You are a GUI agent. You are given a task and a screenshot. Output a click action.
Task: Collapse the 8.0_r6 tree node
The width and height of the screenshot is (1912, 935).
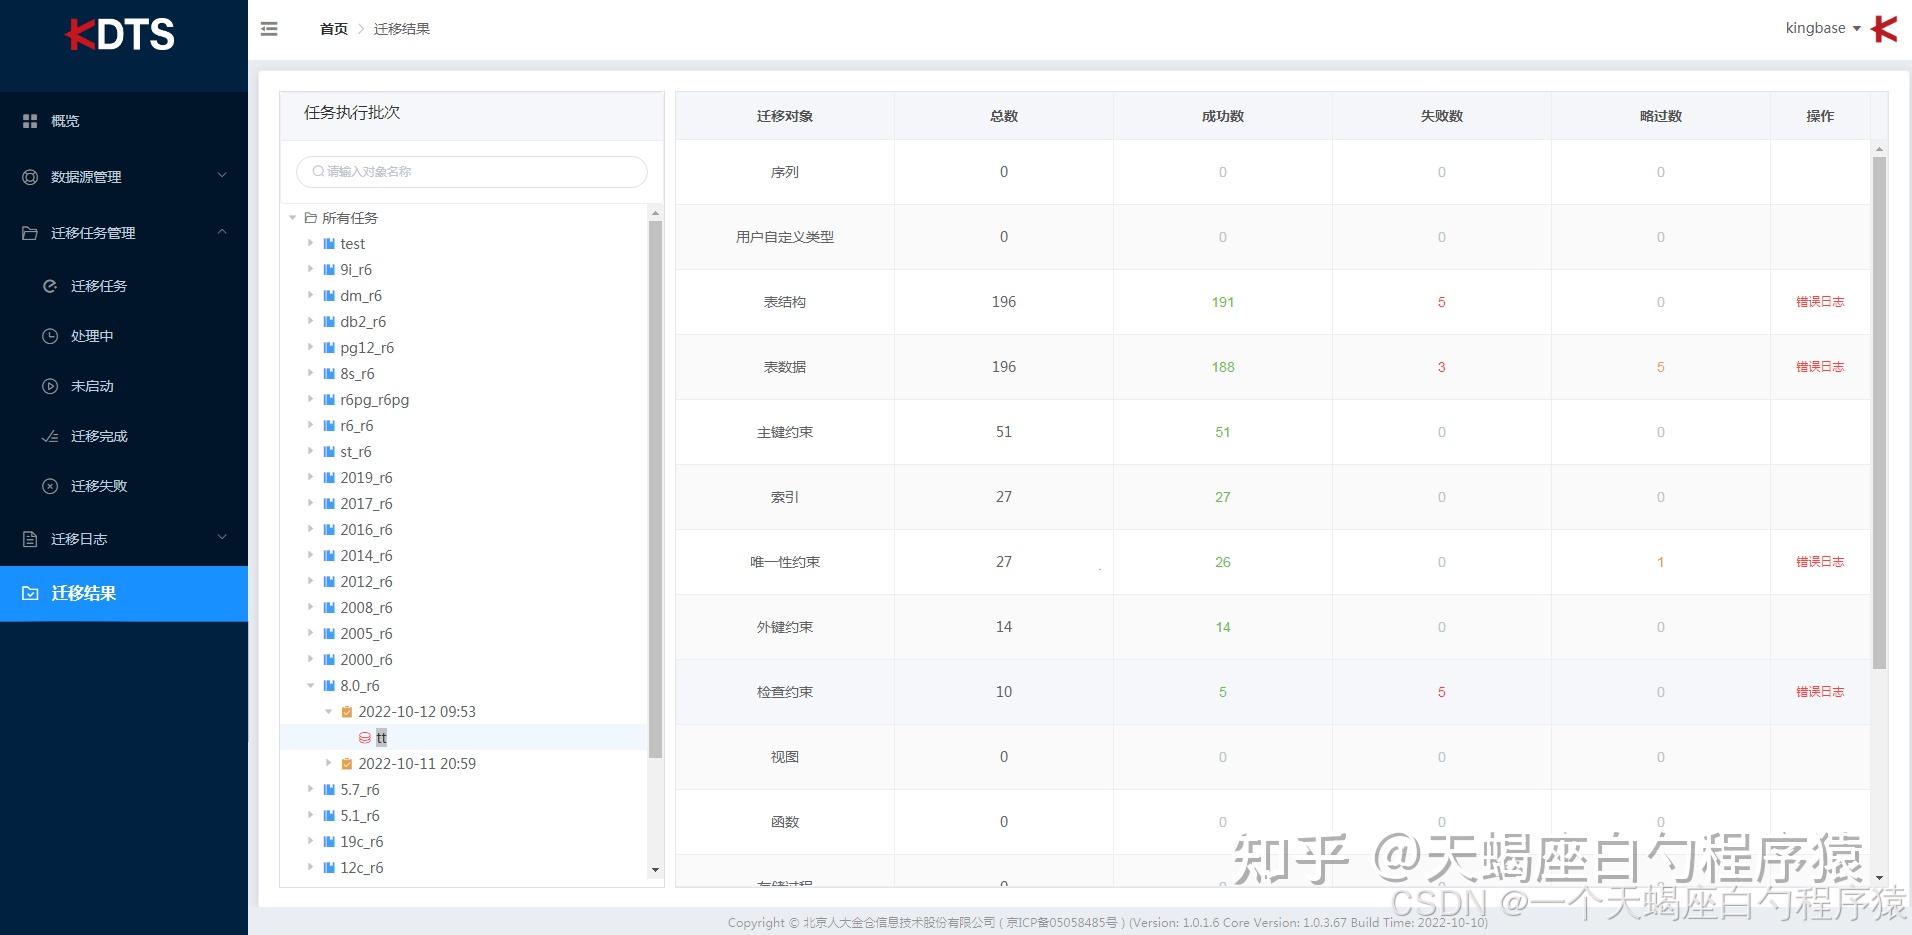coord(310,685)
